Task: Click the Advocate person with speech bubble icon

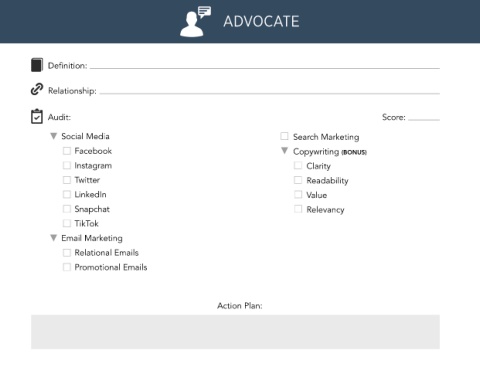Action: coord(195,21)
